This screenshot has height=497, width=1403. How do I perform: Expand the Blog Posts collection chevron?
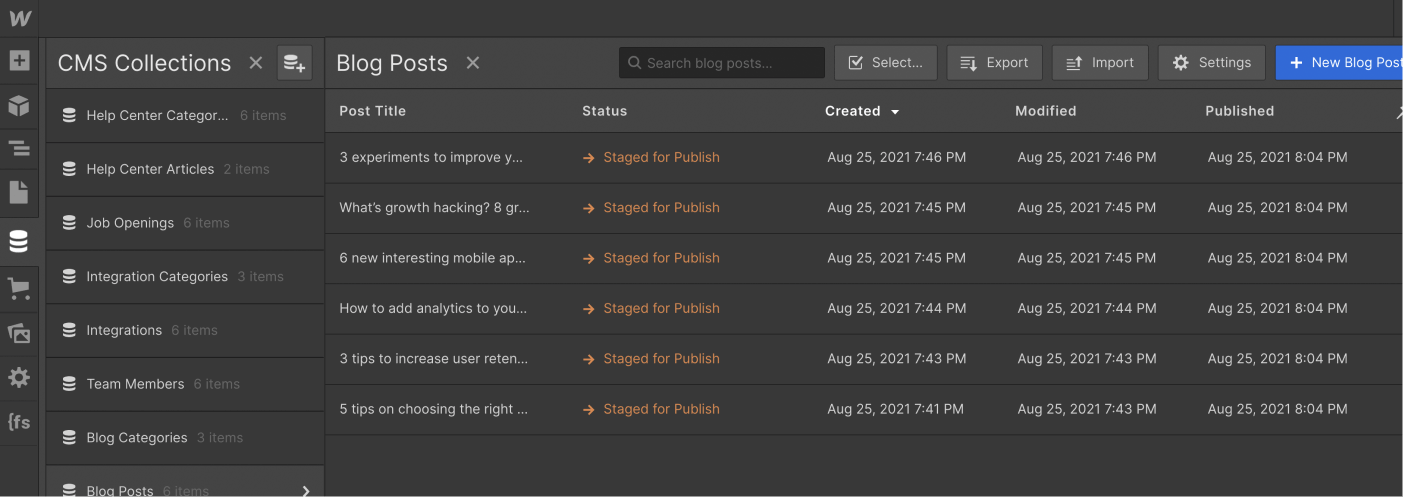(306, 491)
